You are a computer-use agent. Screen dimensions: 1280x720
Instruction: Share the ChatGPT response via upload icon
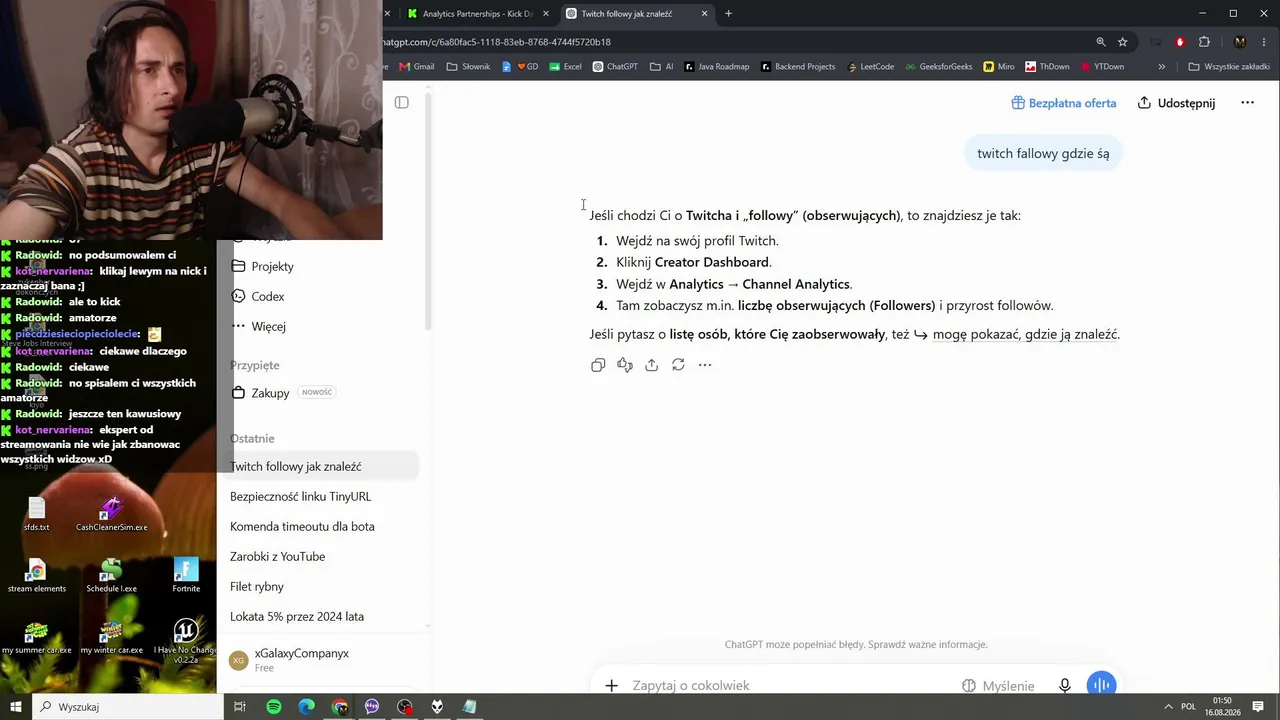click(652, 365)
